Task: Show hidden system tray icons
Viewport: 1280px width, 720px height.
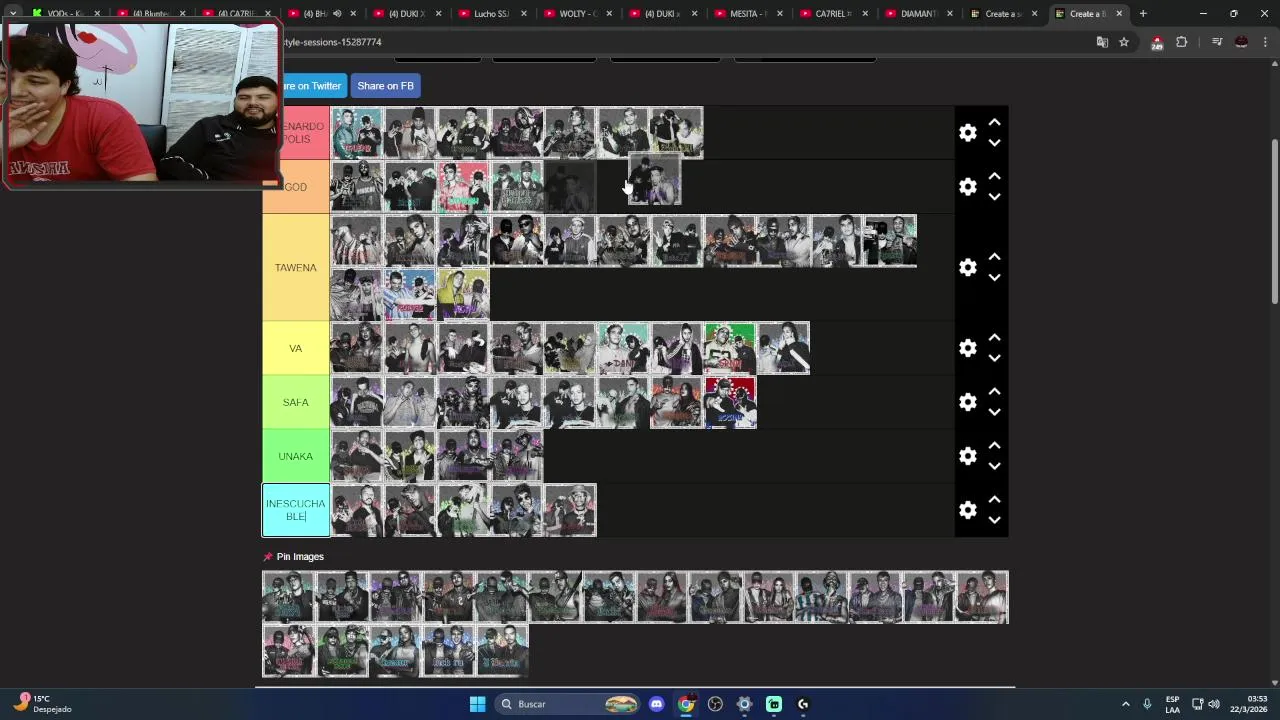Action: coord(1125,704)
